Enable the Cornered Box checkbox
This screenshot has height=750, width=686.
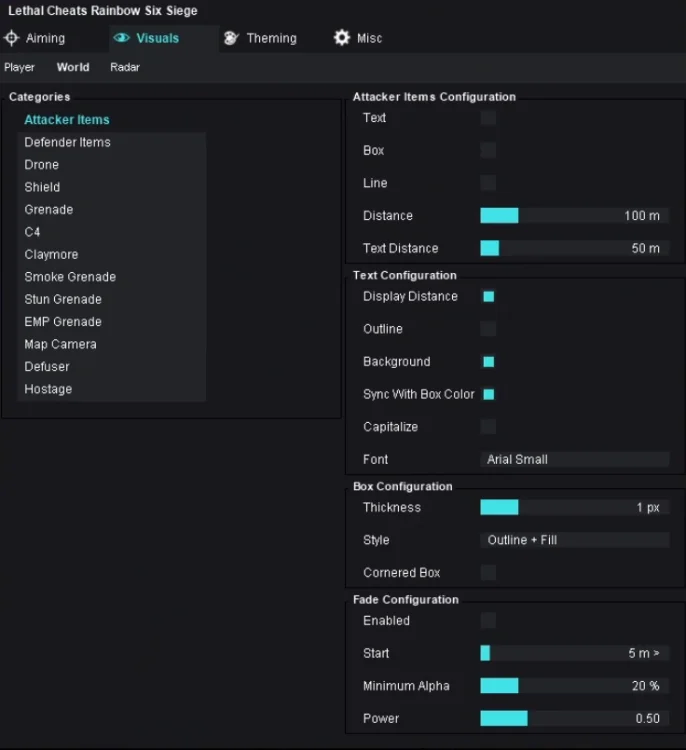click(488, 573)
